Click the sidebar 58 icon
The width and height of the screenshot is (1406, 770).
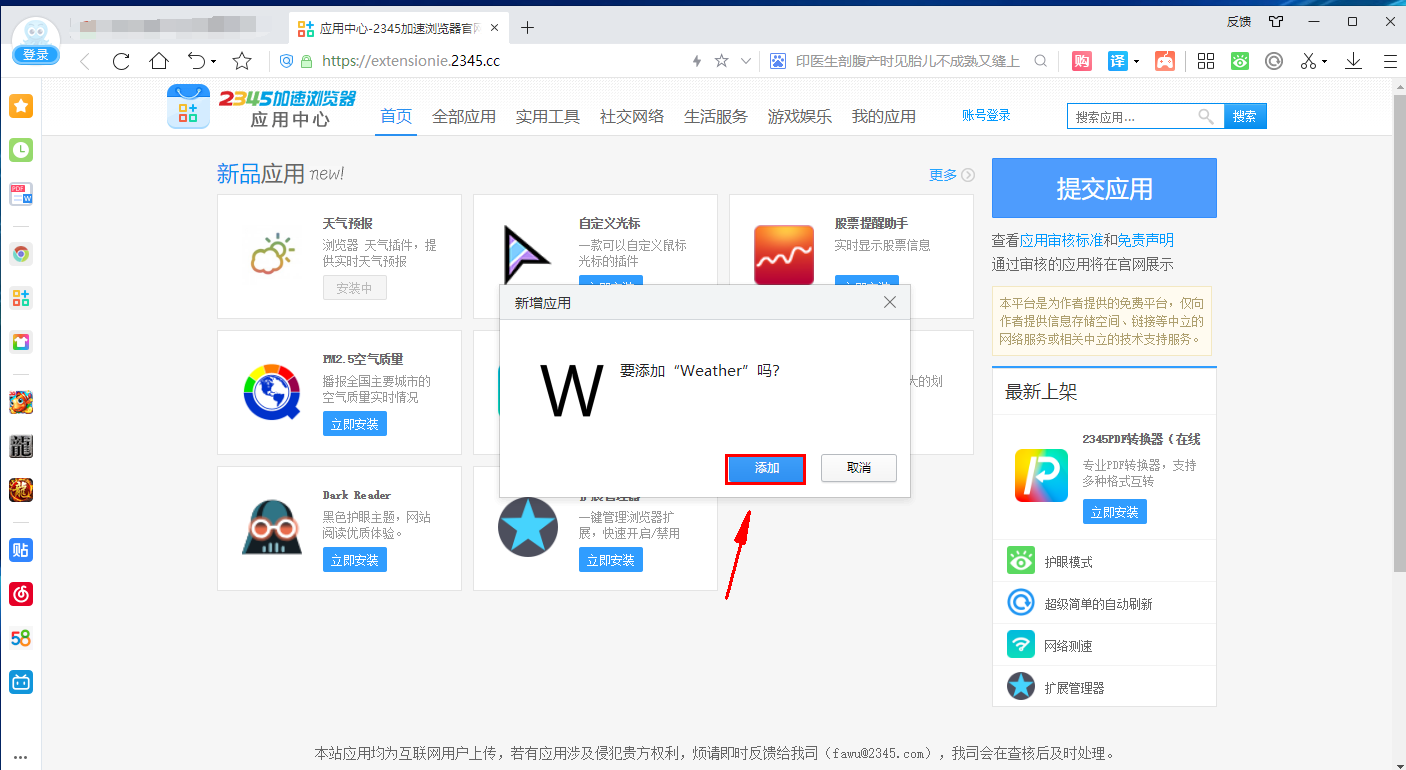click(x=21, y=638)
